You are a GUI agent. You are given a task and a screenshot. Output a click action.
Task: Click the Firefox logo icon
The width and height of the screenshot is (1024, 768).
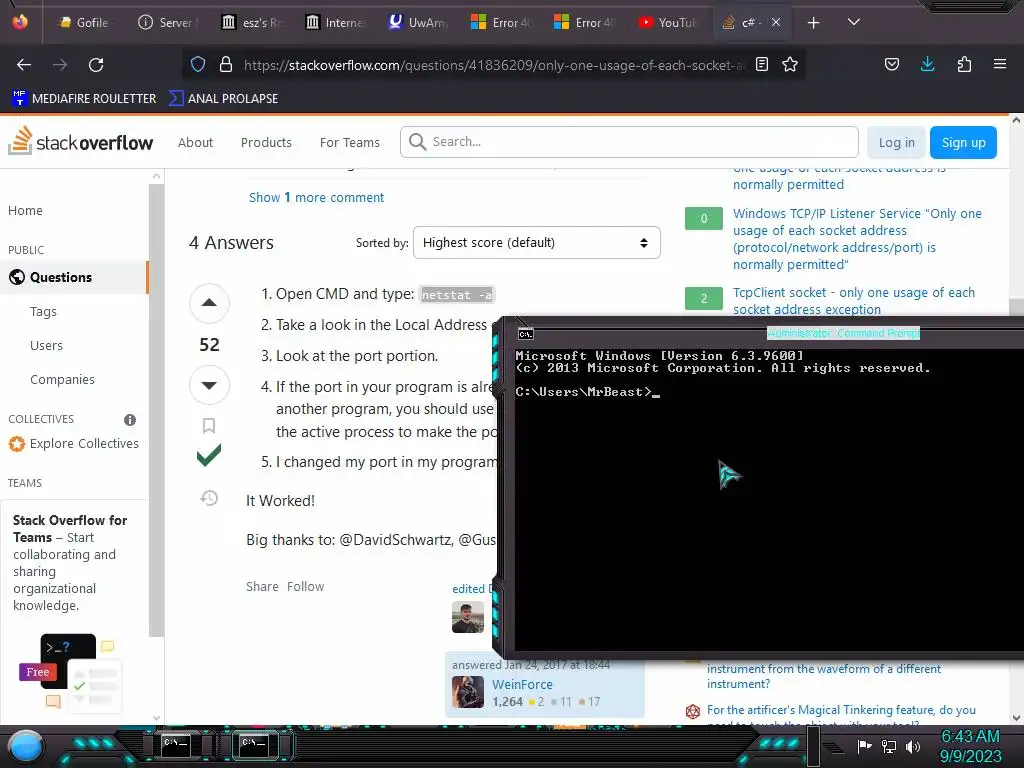point(20,22)
